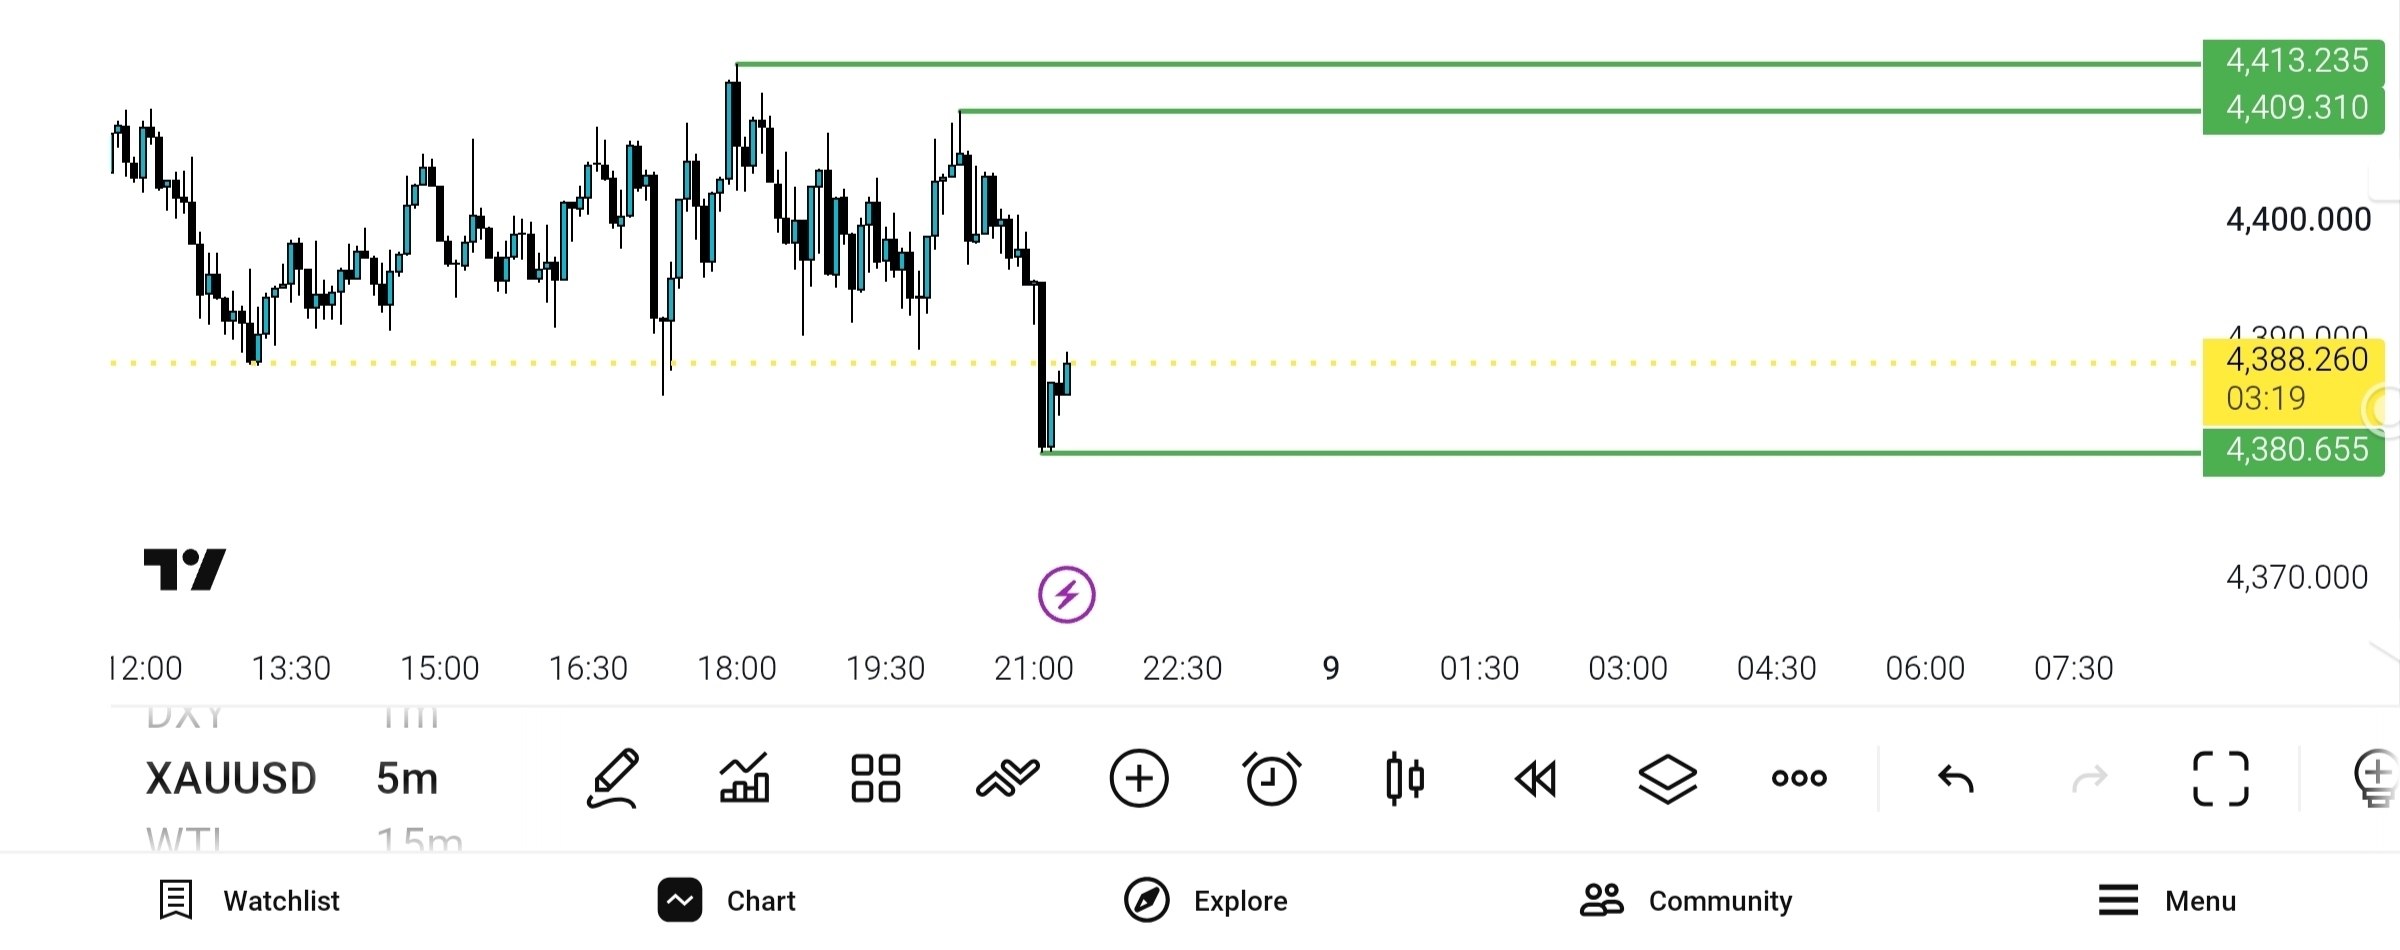
Task: Change chart type with the candlestick icon
Action: pos(1404,778)
